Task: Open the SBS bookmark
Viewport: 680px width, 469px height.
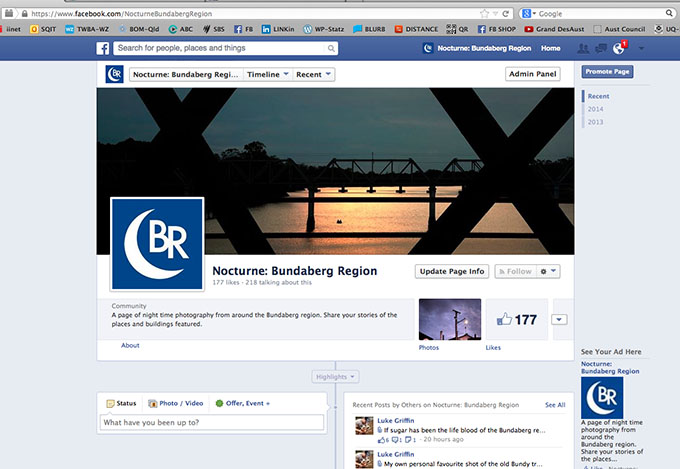Action: (214, 29)
